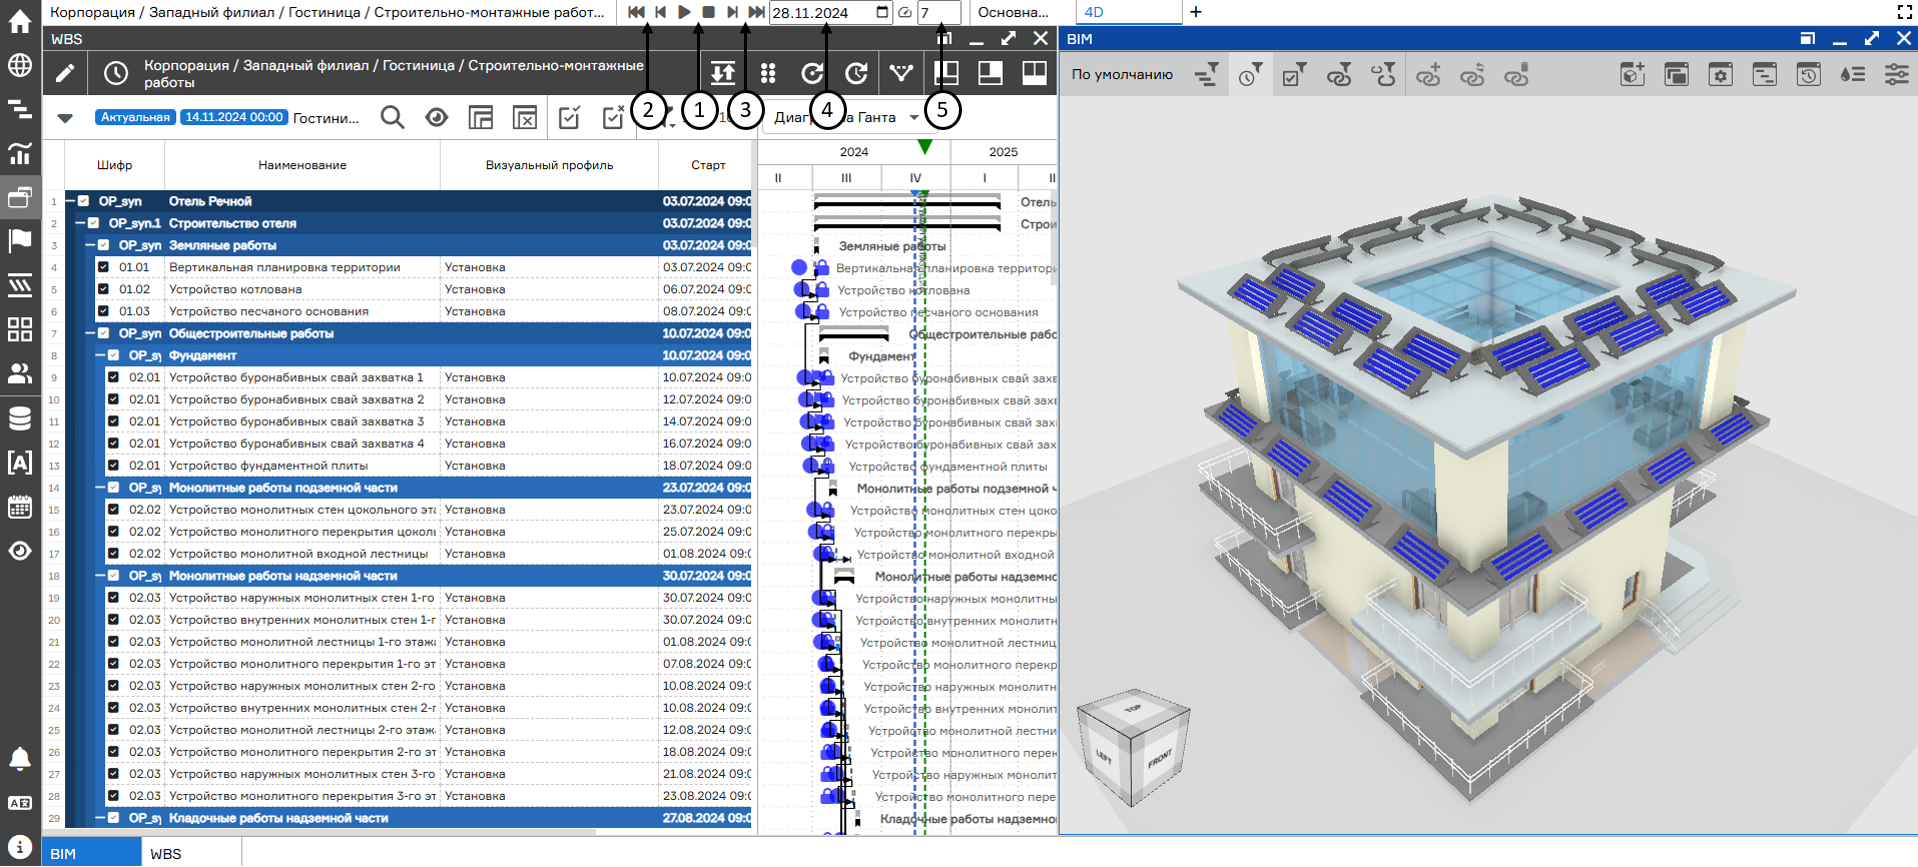Screen dimensions: 1918x867
Task: Click the playback speed field showing 7
Action: (x=938, y=13)
